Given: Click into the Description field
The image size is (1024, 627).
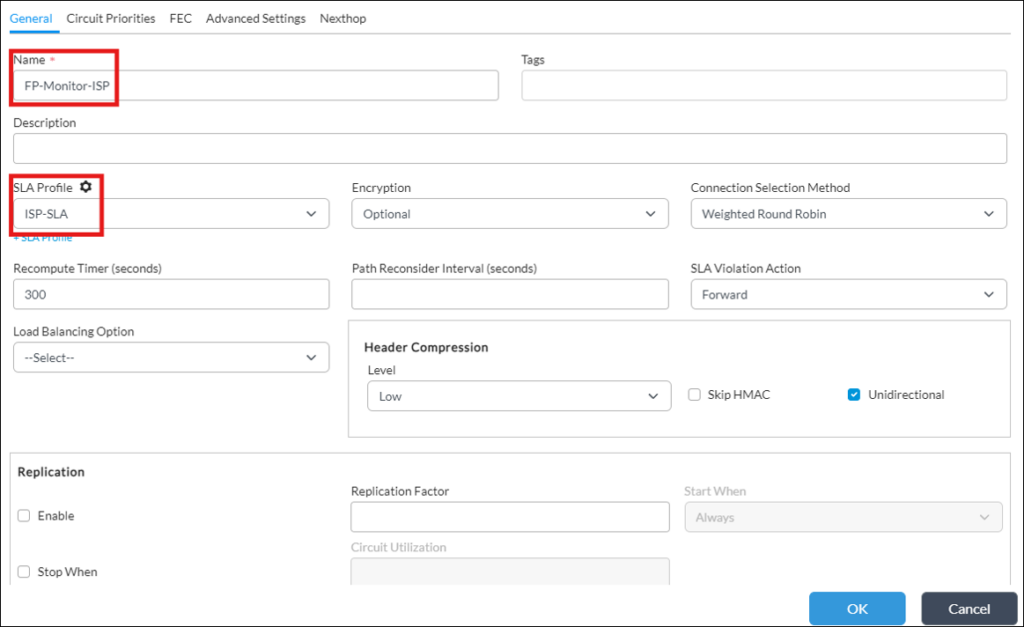Looking at the screenshot, I should (509, 148).
